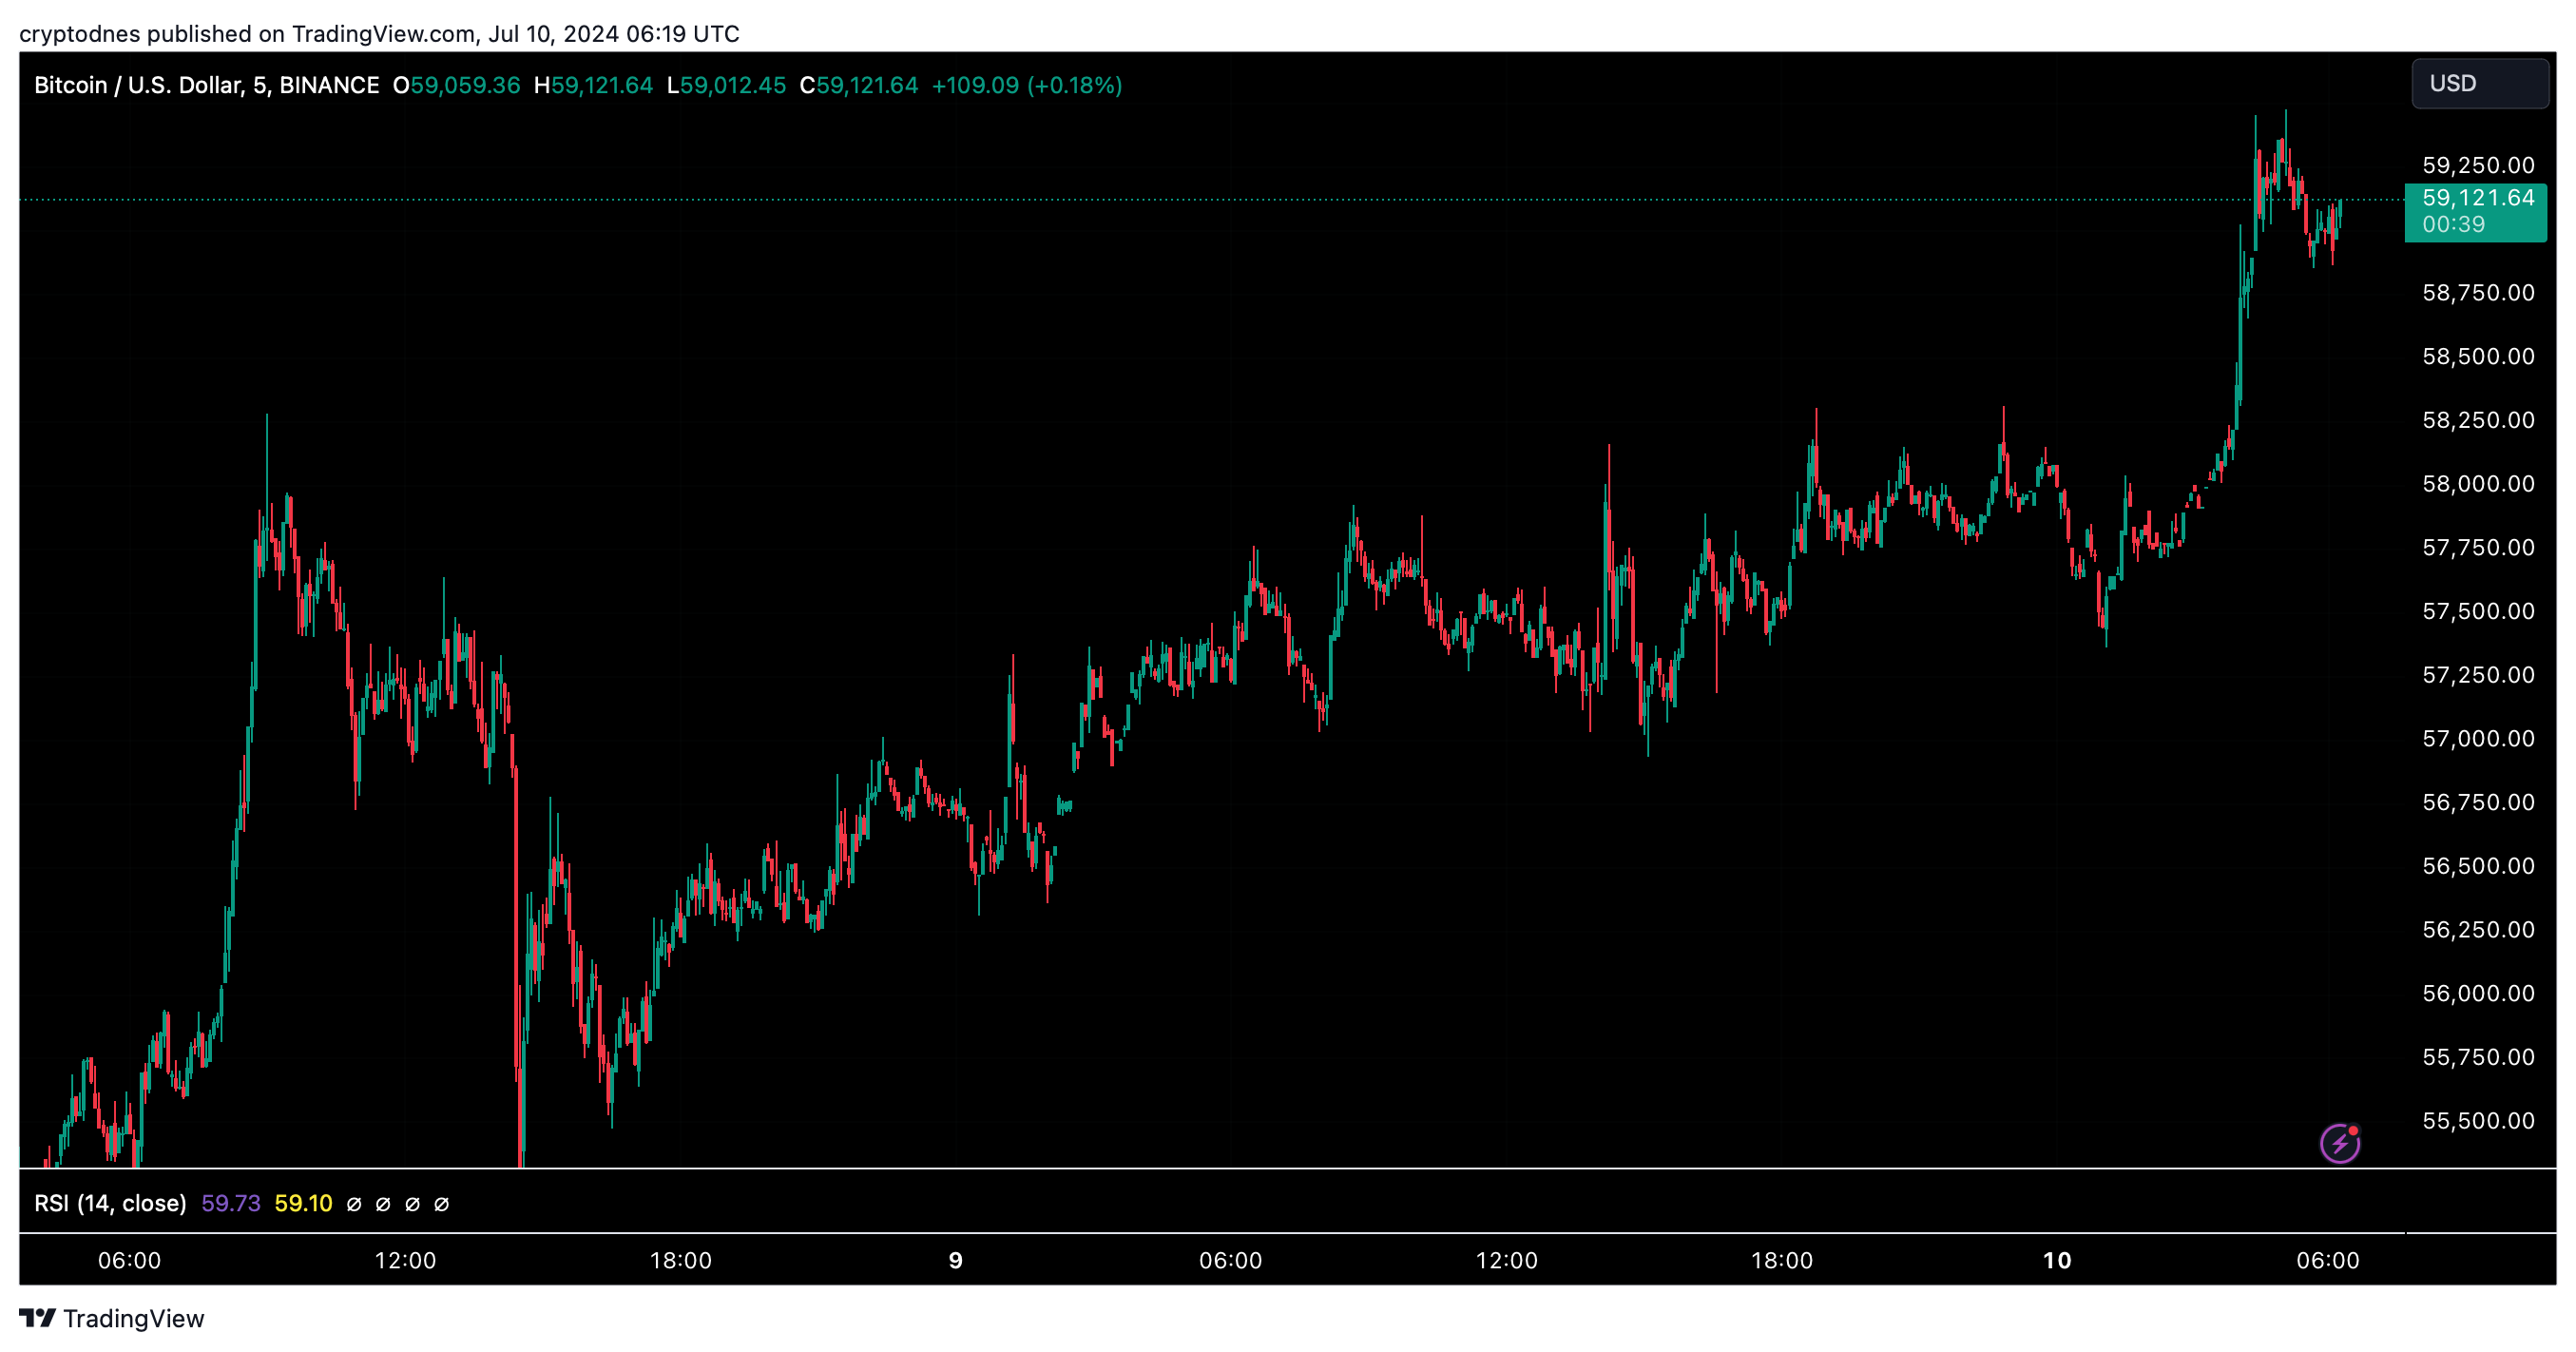2576x1352 pixels.
Task: Click the TradingView logo icon
Action: (38, 1318)
